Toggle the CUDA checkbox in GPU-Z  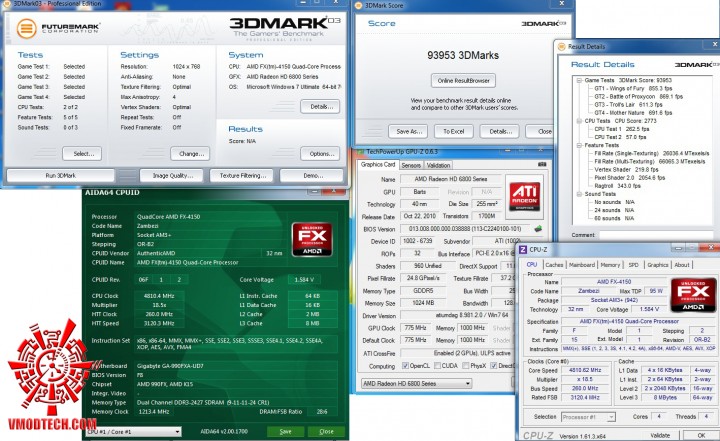(x=437, y=366)
